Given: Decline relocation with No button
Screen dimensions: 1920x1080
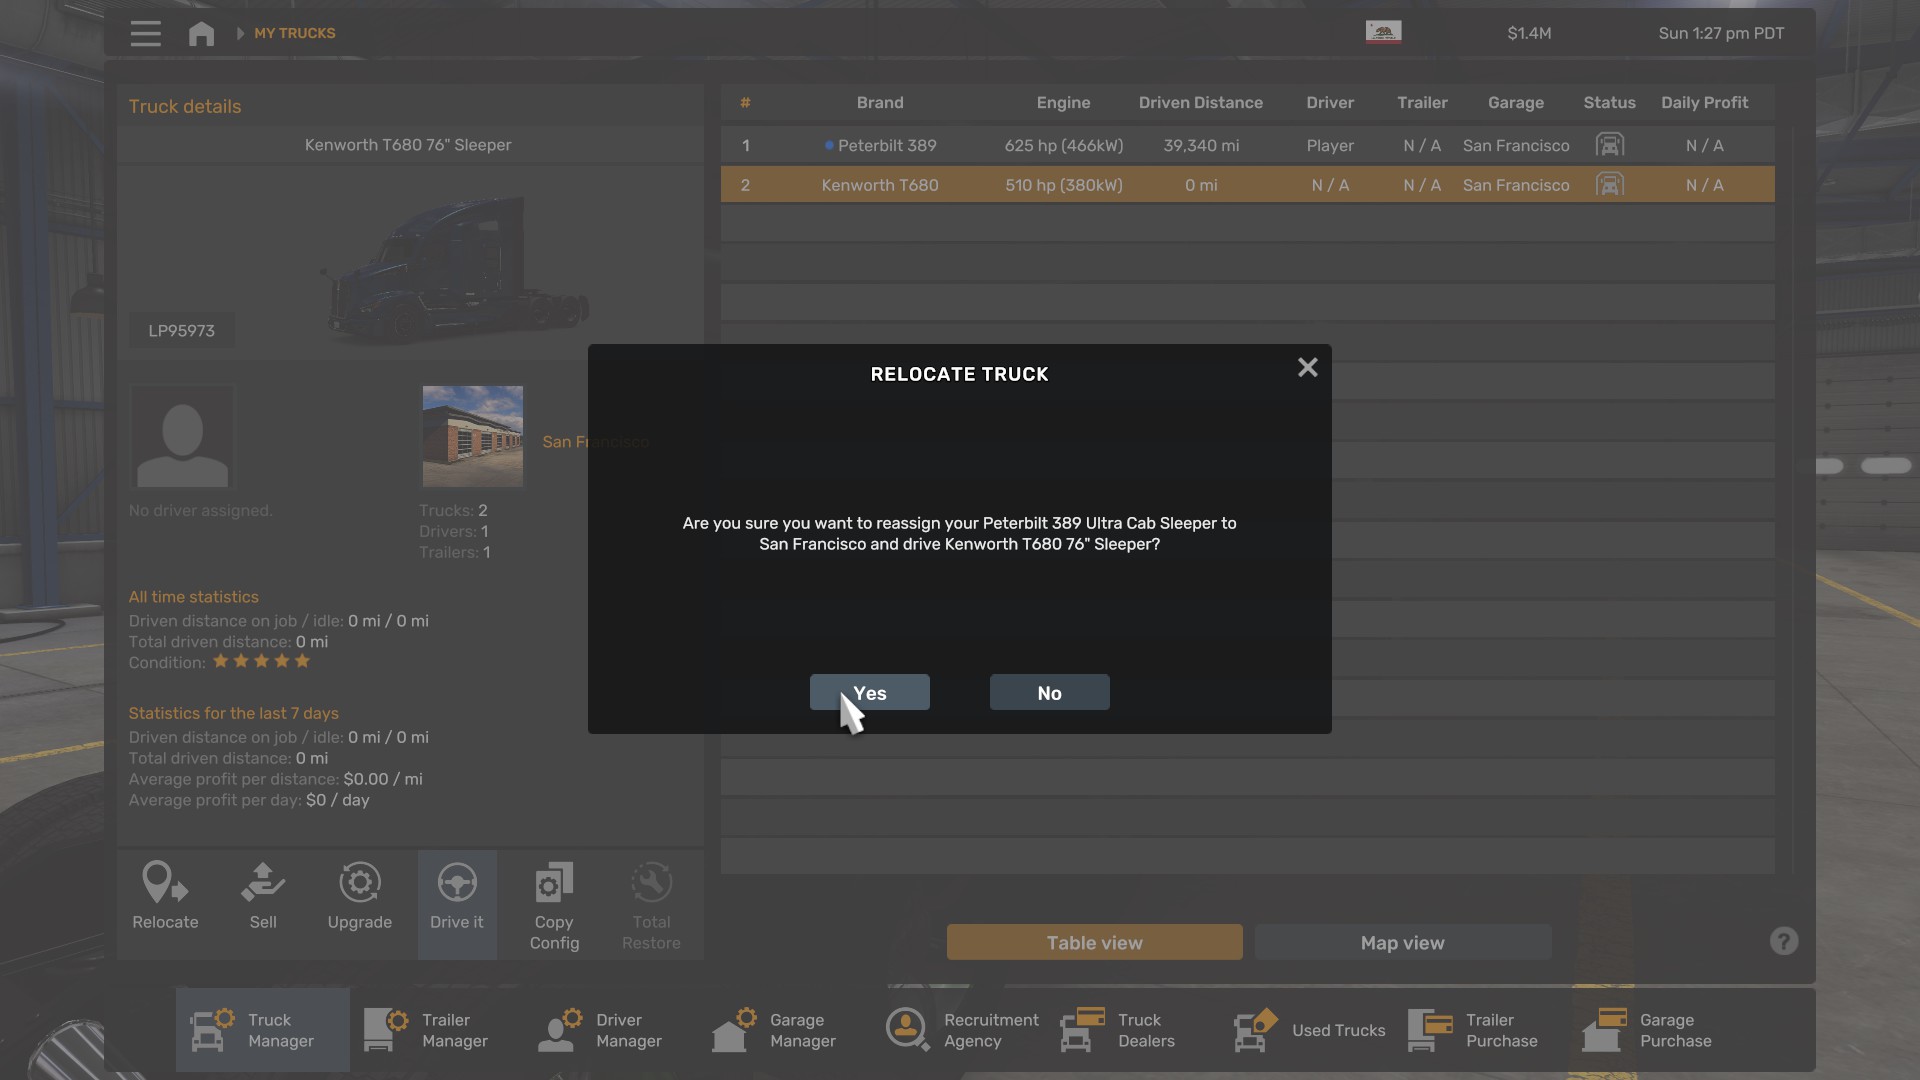Looking at the screenshot, I should [1050, 692].
